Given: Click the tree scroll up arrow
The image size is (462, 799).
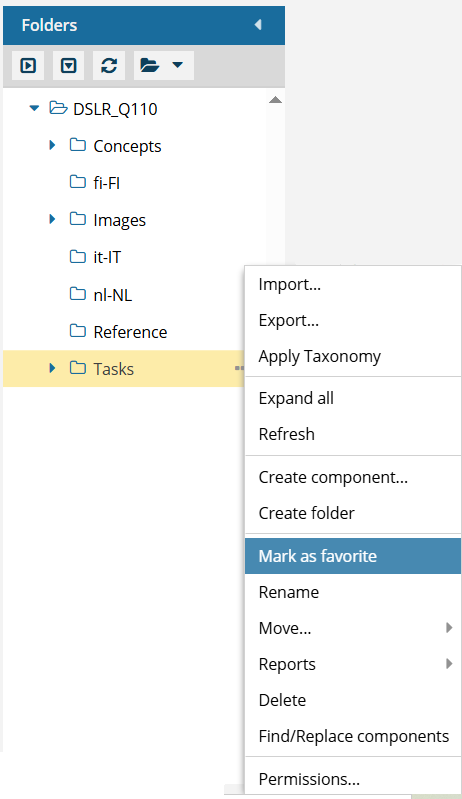Looking at the screenshot, I should (x=275, y=99).
